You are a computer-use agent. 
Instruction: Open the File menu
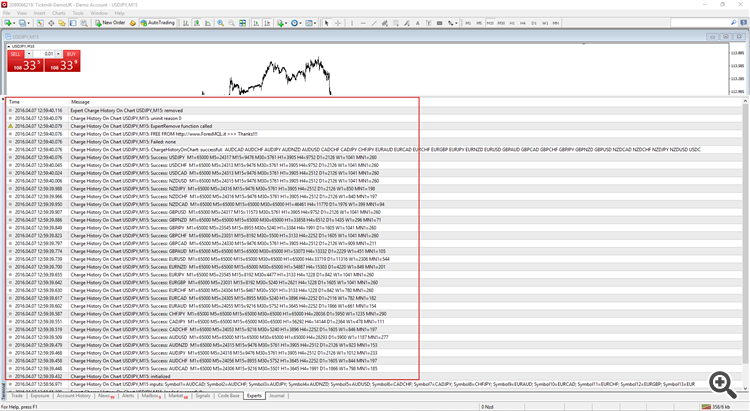(6, 13)
